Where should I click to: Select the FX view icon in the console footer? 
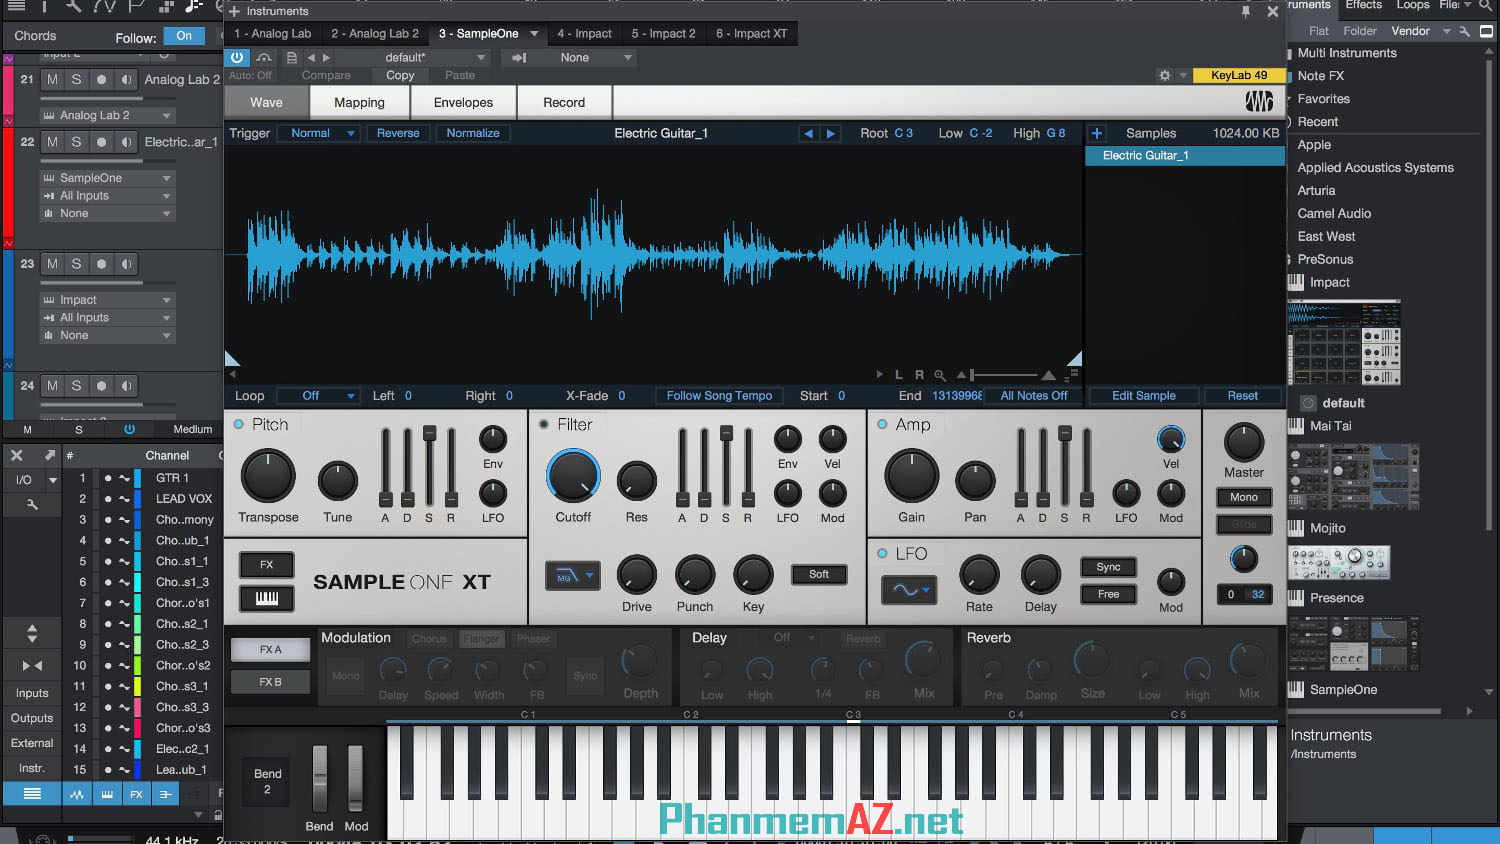coord(136,793)
